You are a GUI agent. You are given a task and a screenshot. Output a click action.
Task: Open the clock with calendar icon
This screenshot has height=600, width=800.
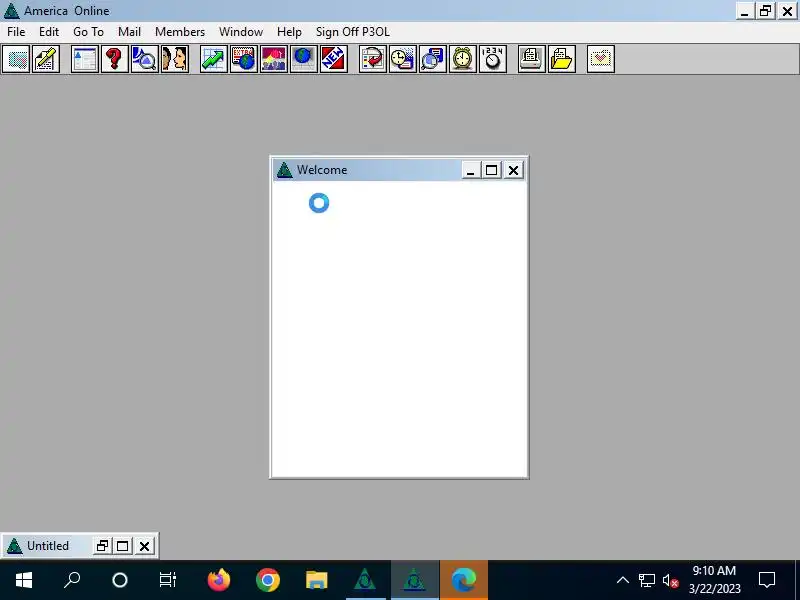(403, 59)
